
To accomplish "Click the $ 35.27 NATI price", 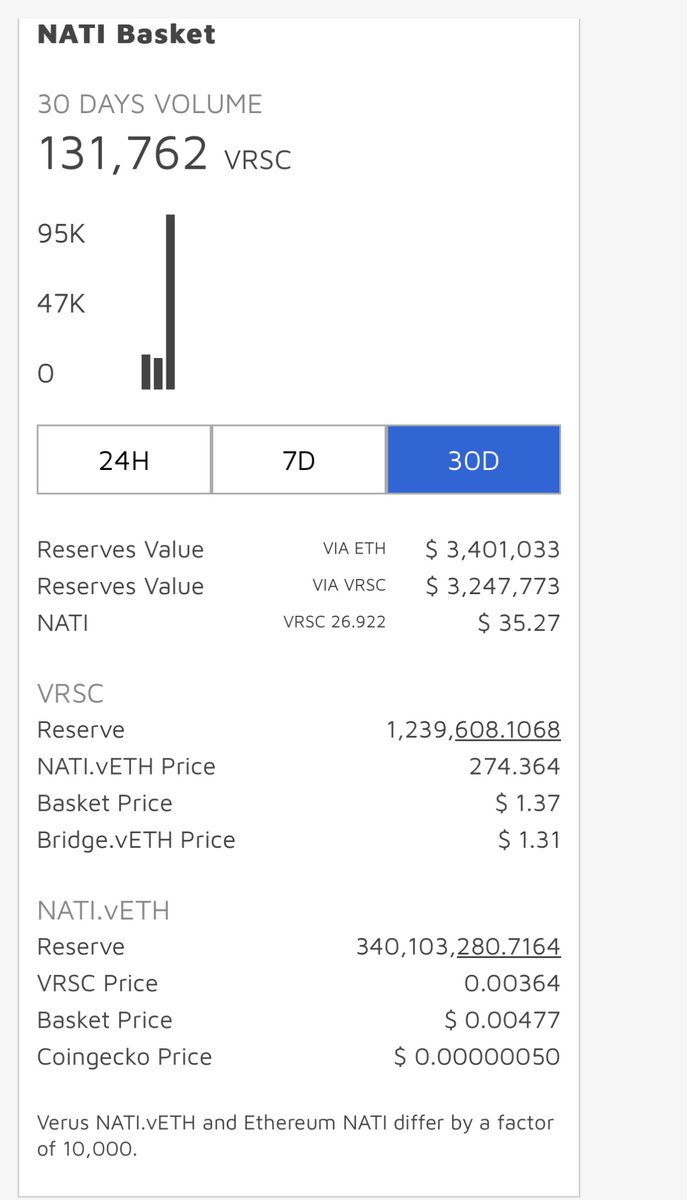I will pos(519,624).
